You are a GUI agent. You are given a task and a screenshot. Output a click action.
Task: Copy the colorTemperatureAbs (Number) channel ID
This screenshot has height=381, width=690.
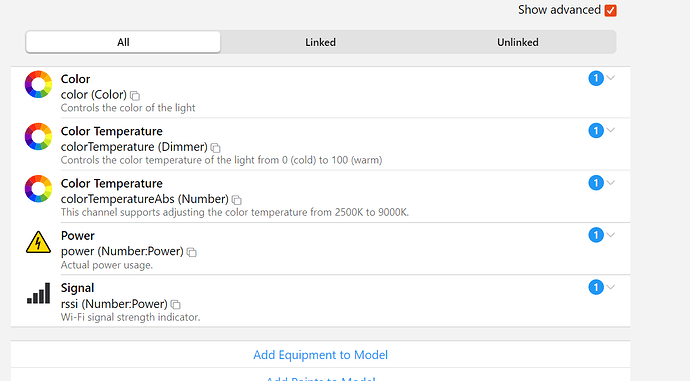pos(237,200)
